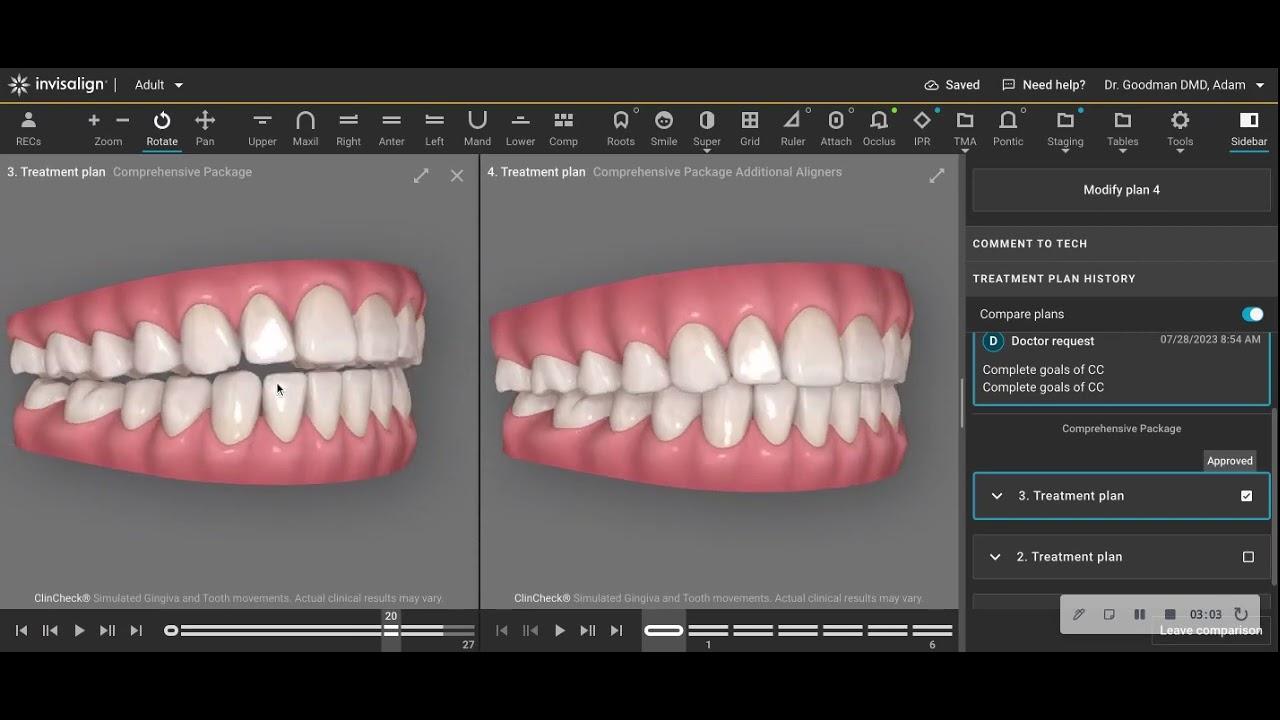
Task: Click the Modify plan 4 button
Action: pyautogui.click(x=1122, y=190)
